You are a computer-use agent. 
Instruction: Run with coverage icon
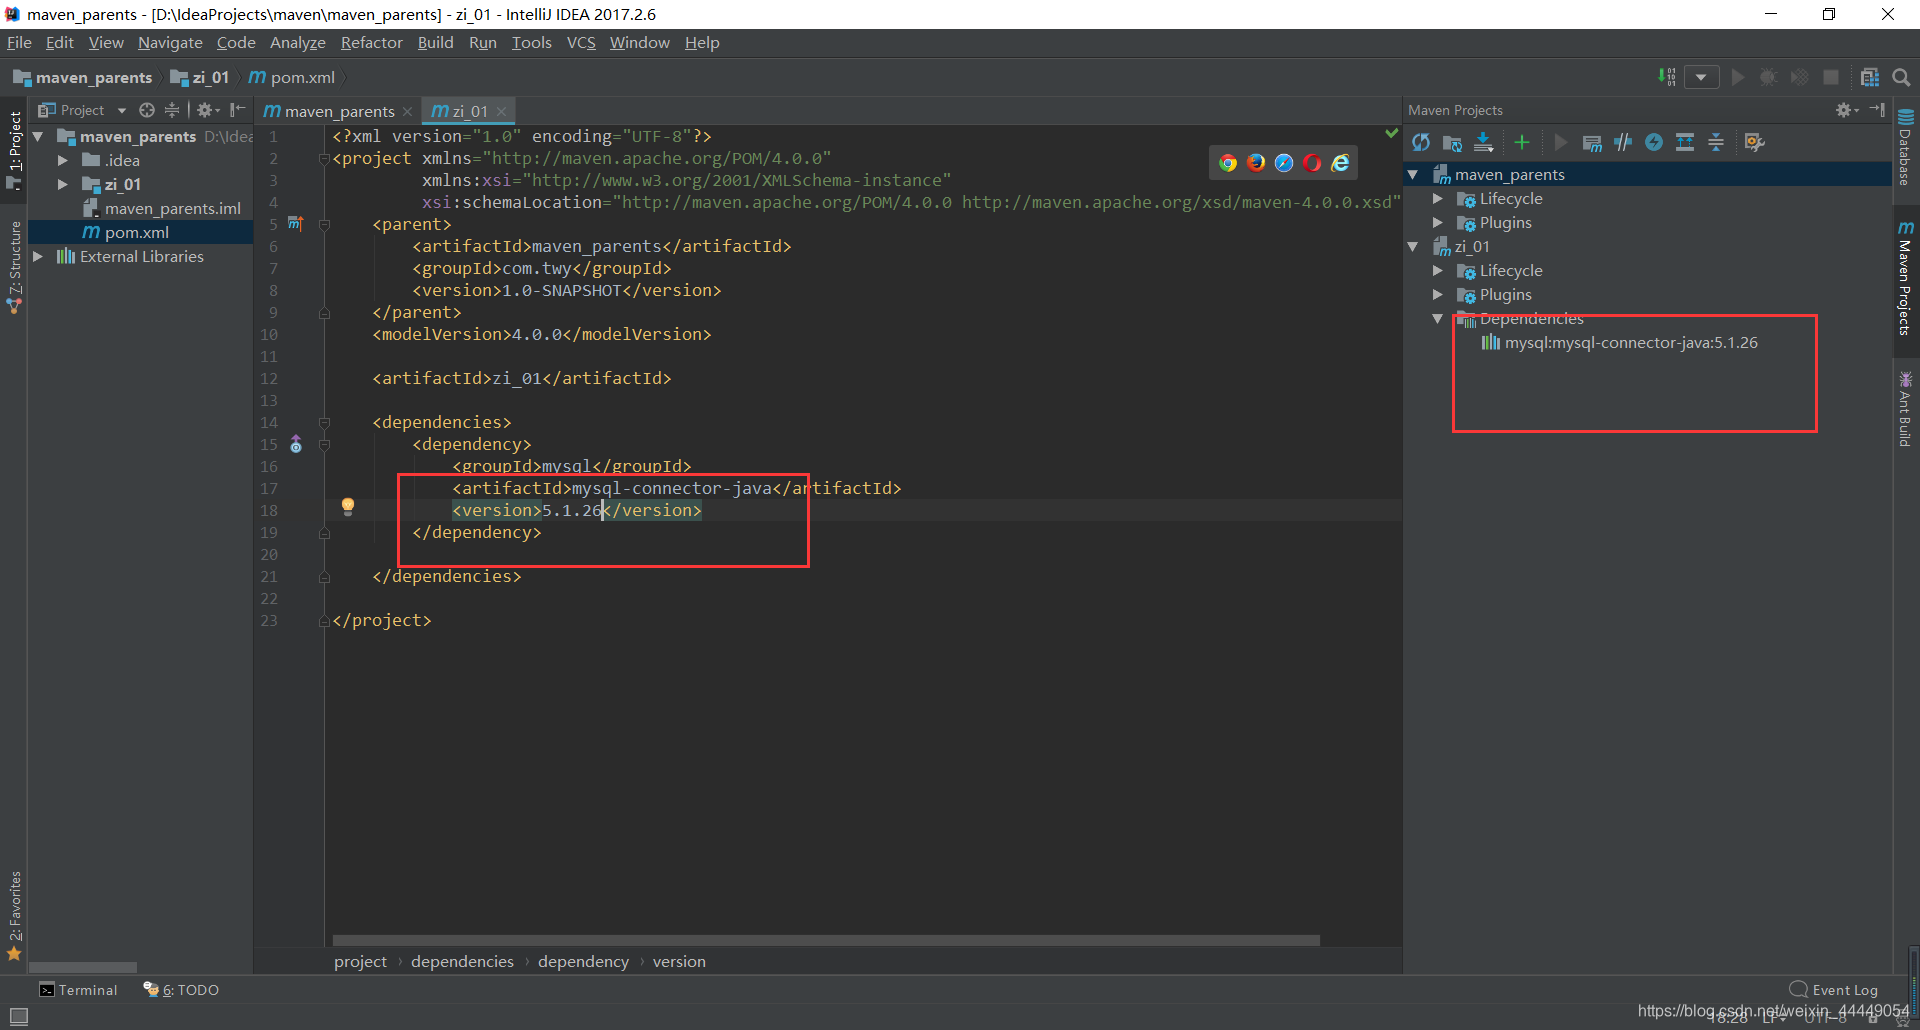coord(1800,77)
